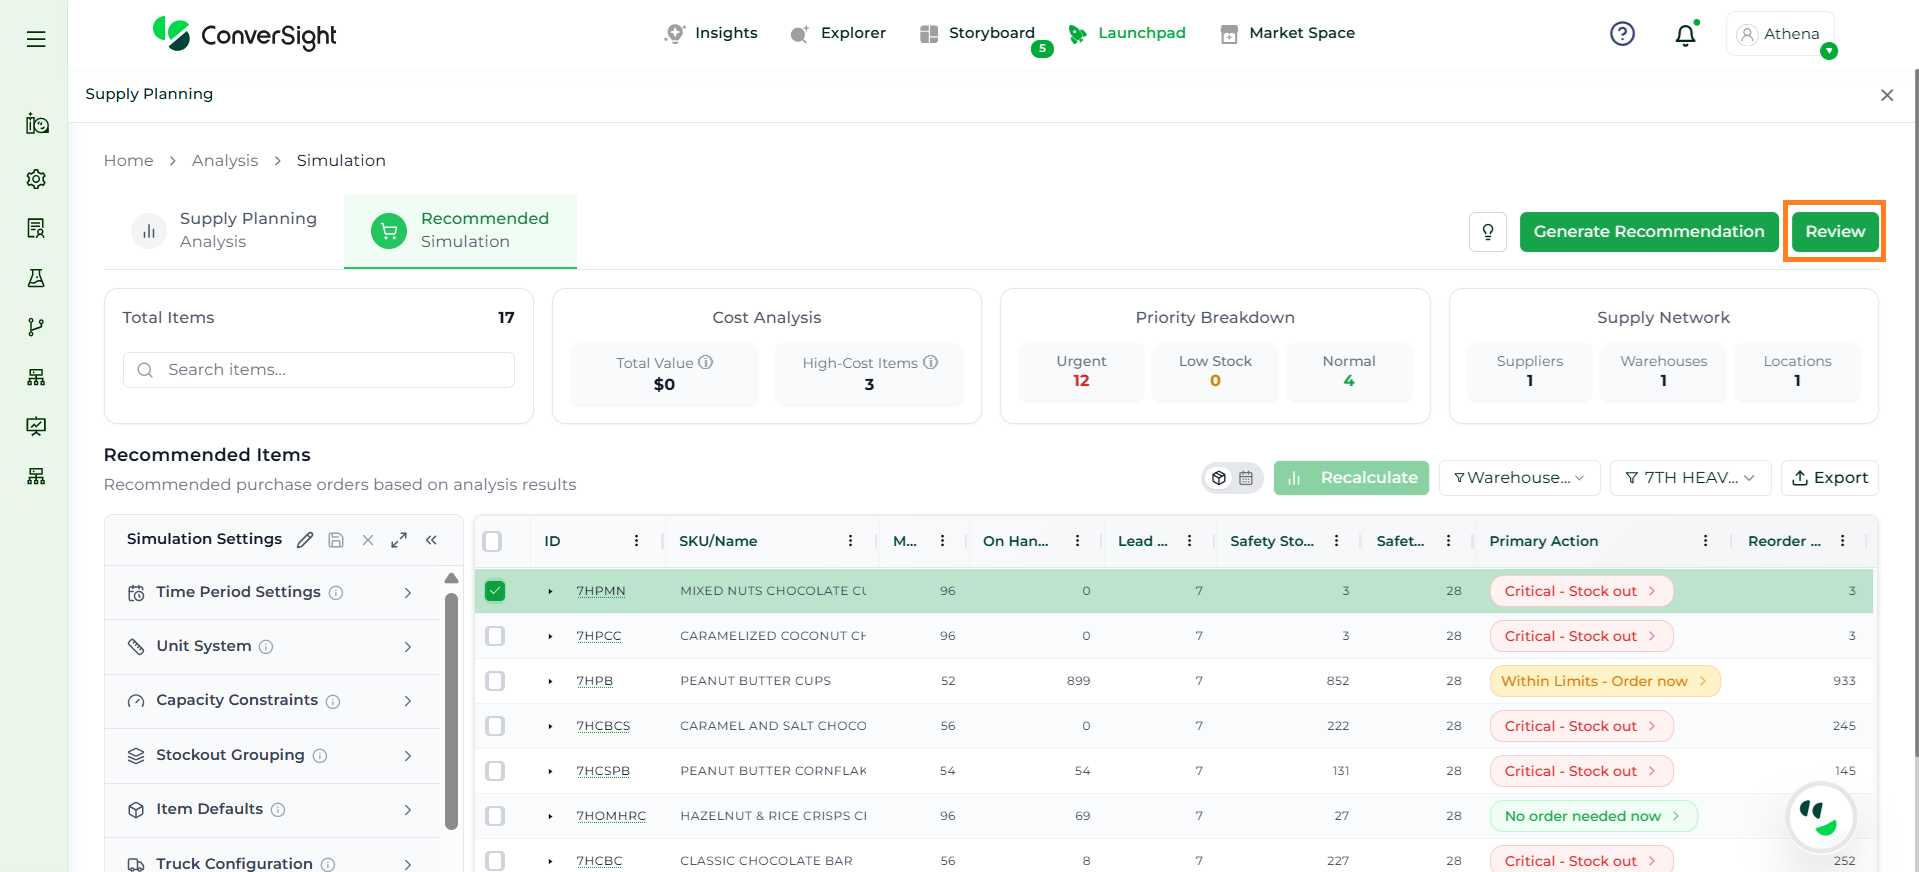
Task: Expand the 7HPB row details arrow
Action: coord(550,681)
